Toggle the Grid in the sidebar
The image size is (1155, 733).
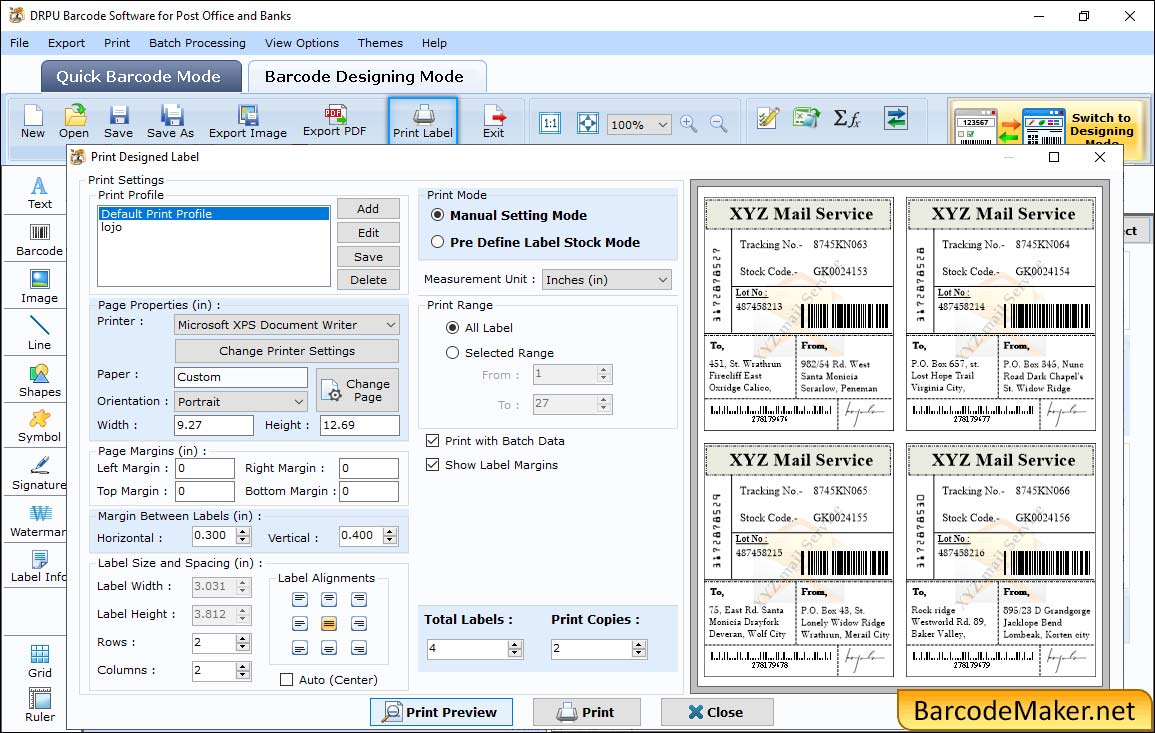40,661
